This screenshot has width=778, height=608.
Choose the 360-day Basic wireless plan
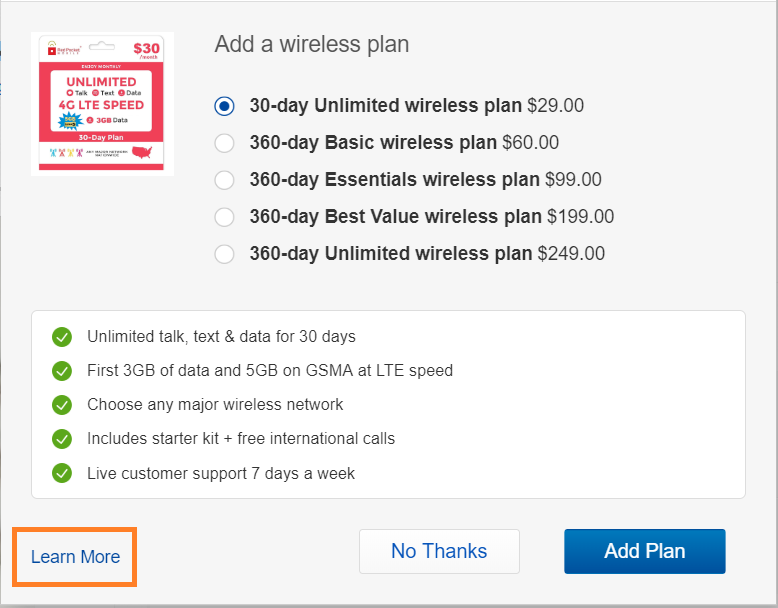coord(224,143)
